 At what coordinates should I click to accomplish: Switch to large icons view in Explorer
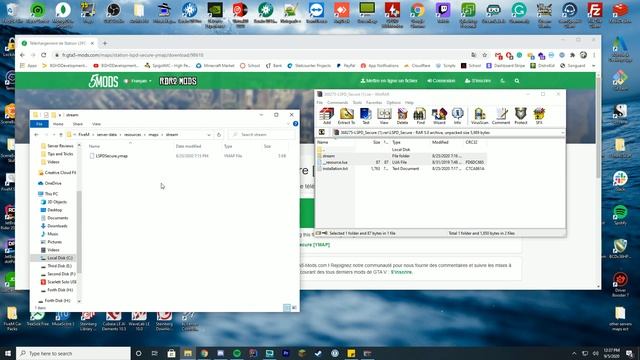point(294,307)
